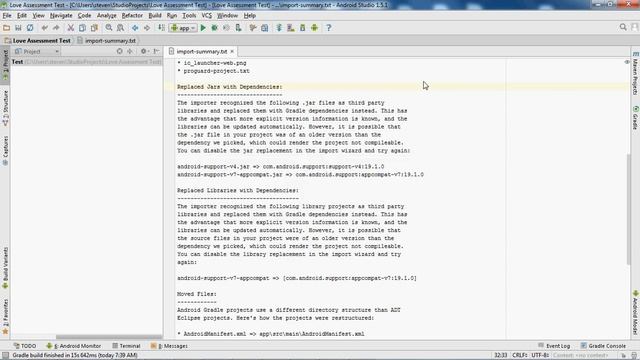Click the import-summary.txt breadcrumb

coord(107,41)
